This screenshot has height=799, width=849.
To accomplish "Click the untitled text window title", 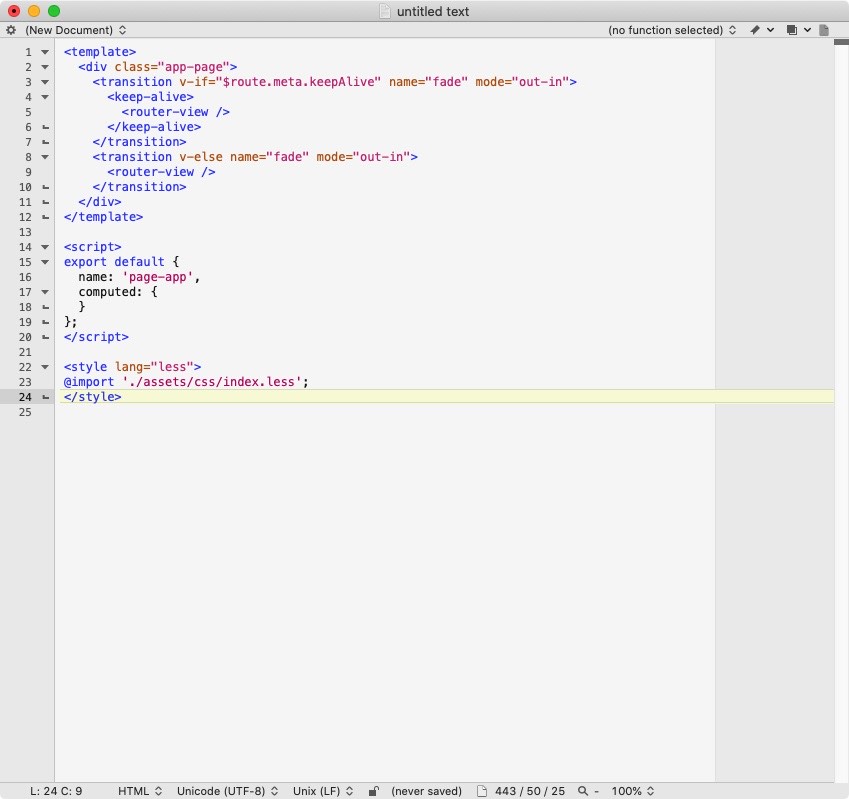I will (x=433, y=11).
